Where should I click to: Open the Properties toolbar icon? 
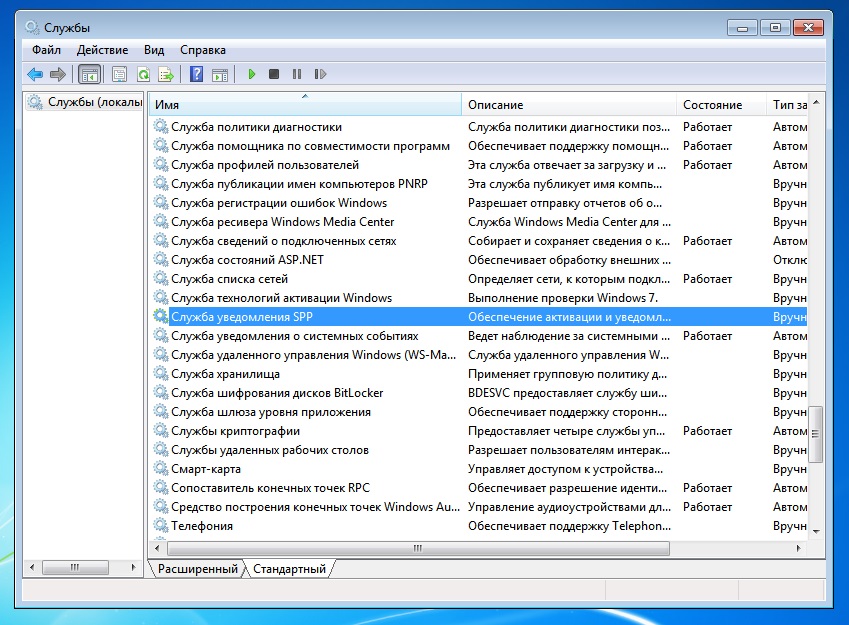(120, 74)
